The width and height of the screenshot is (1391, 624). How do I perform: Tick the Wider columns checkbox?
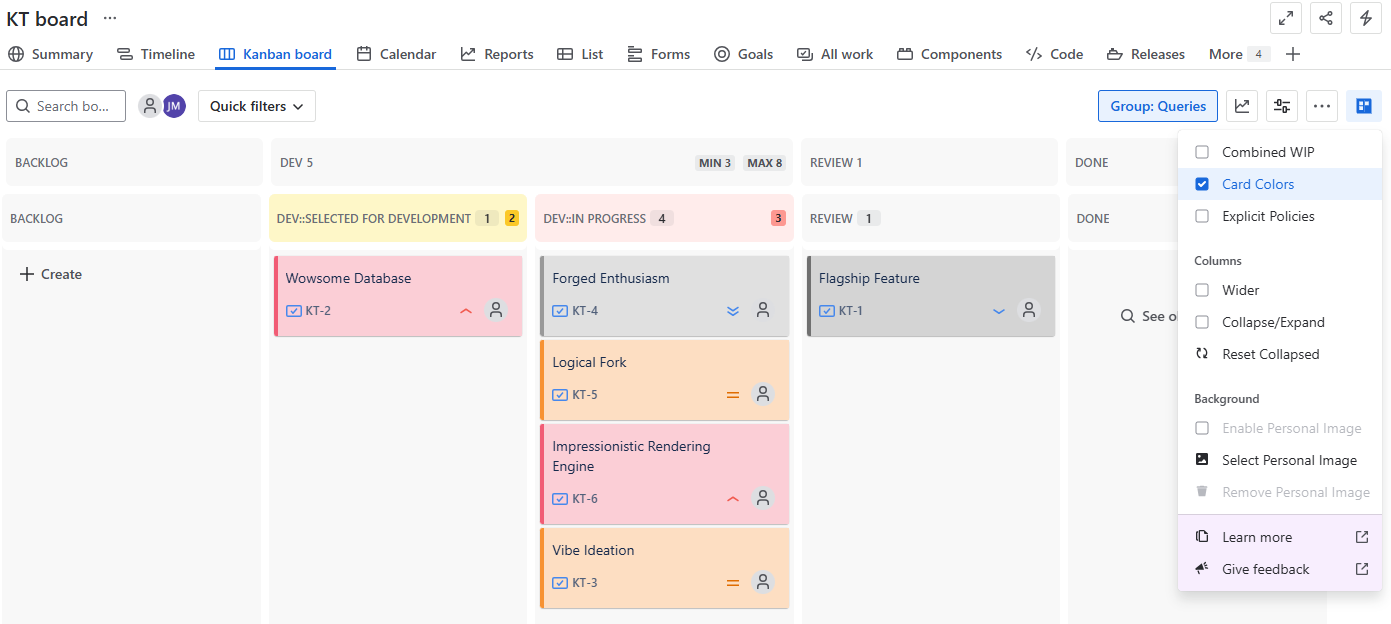pos(1202,290)
